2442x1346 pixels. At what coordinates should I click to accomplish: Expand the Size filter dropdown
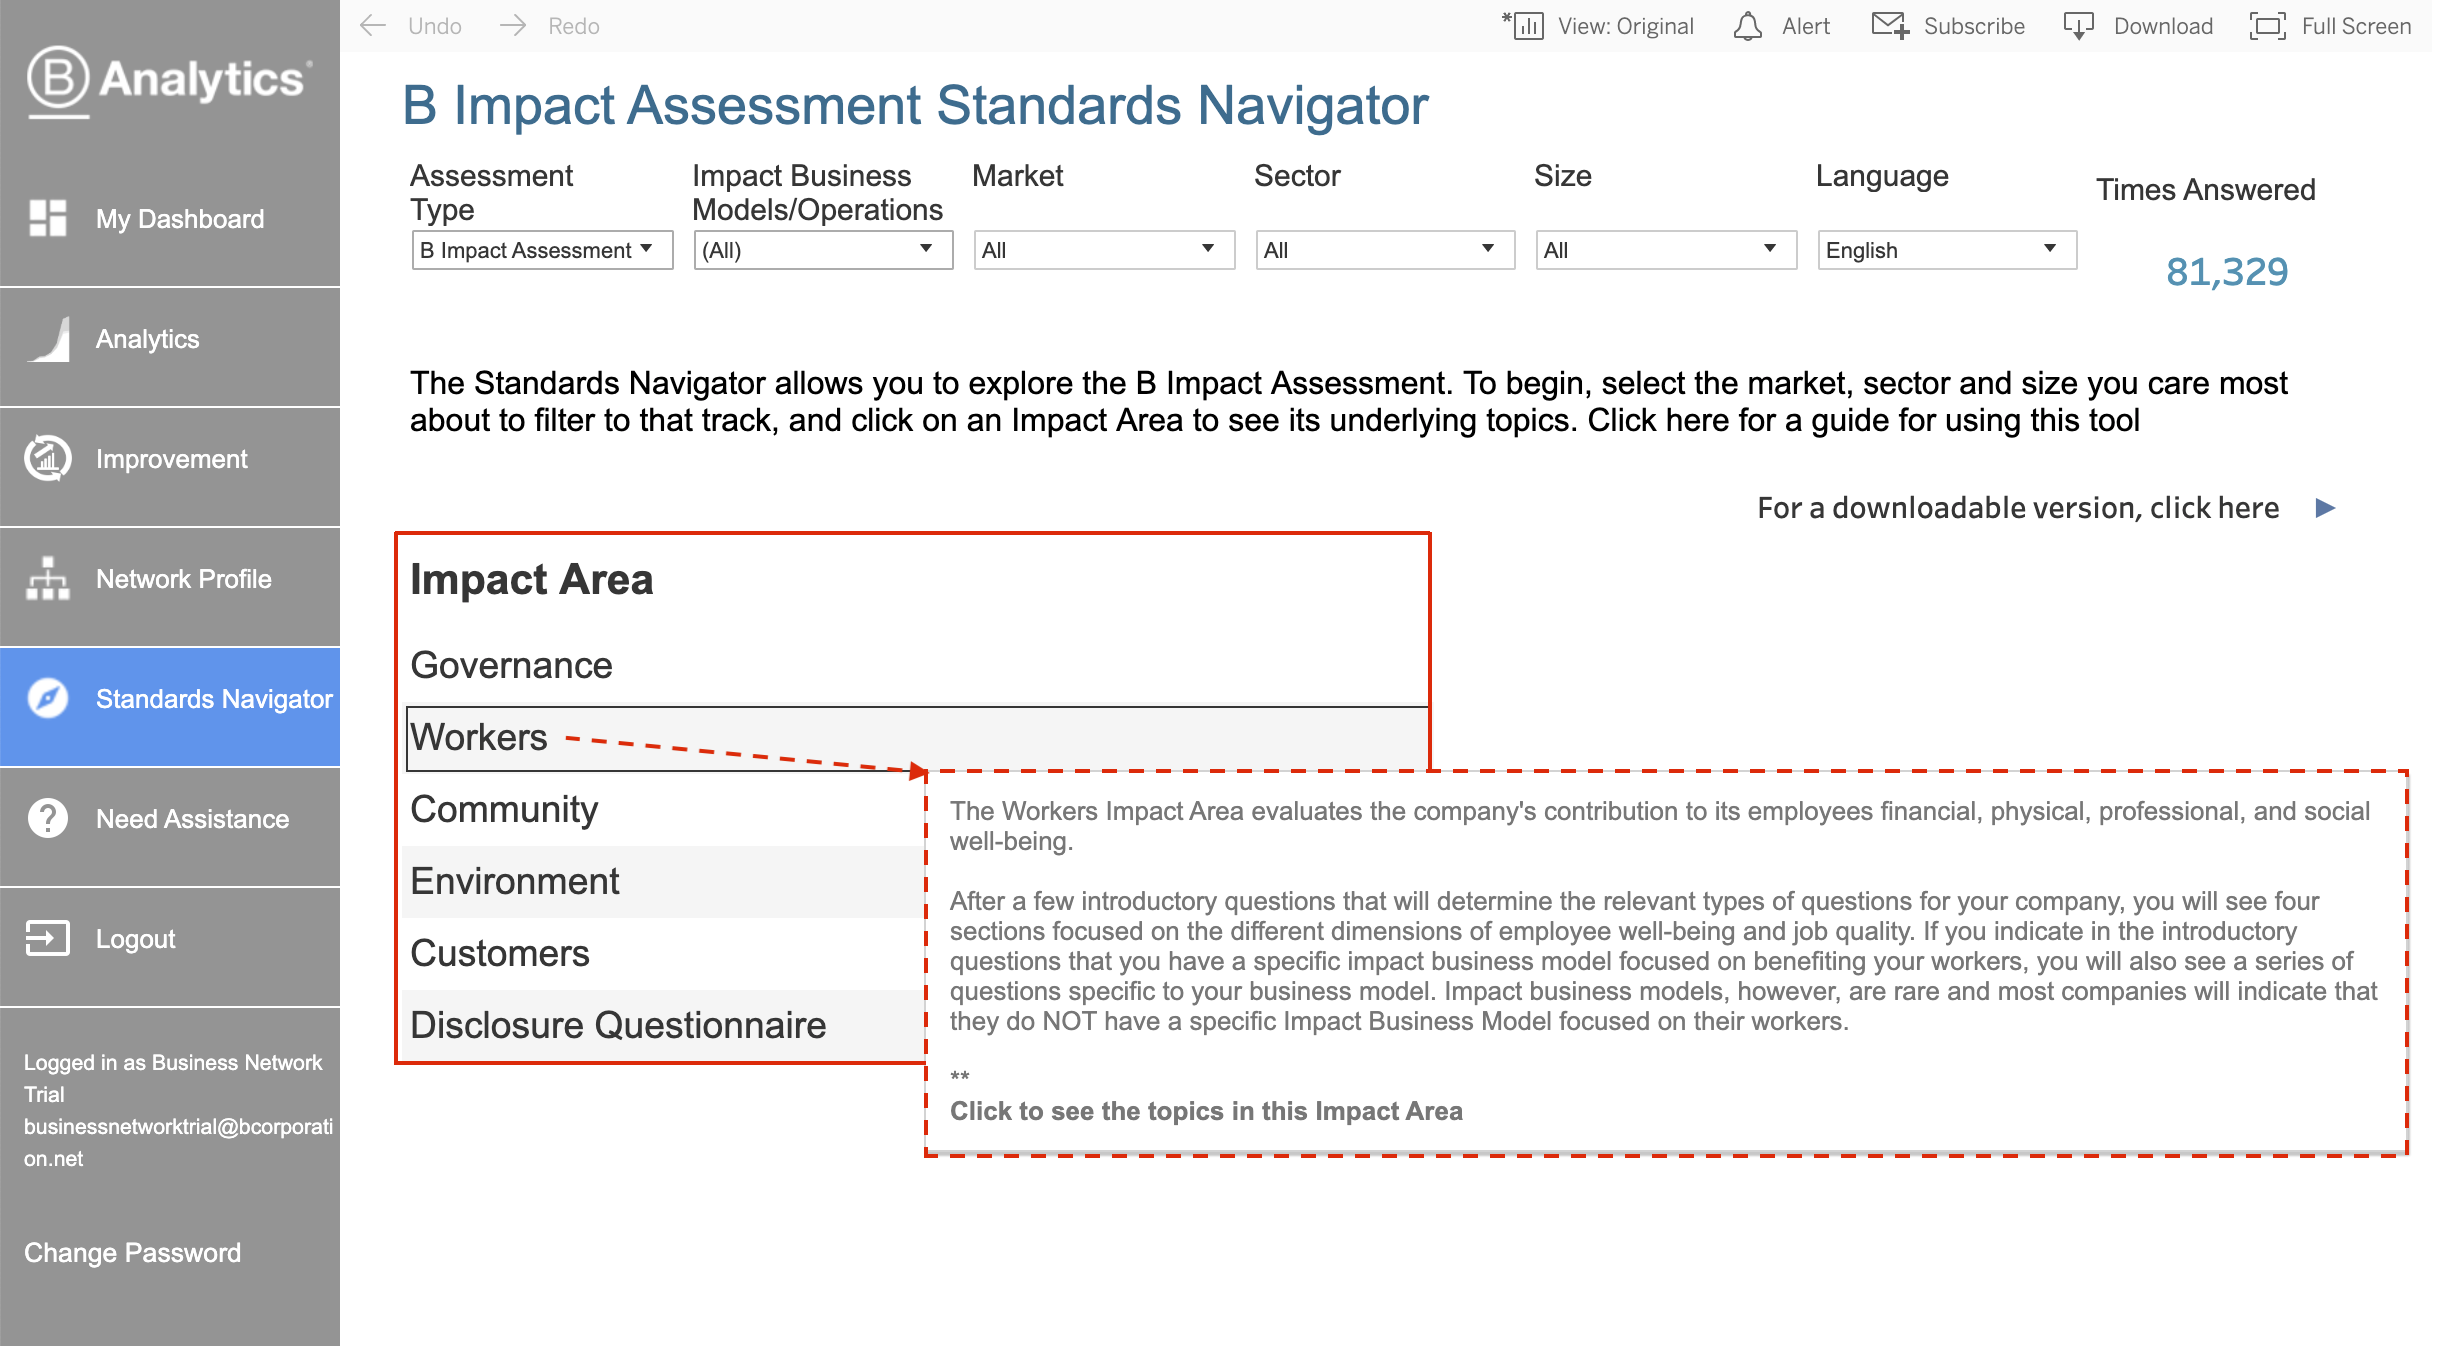[x=1665, y=250]
